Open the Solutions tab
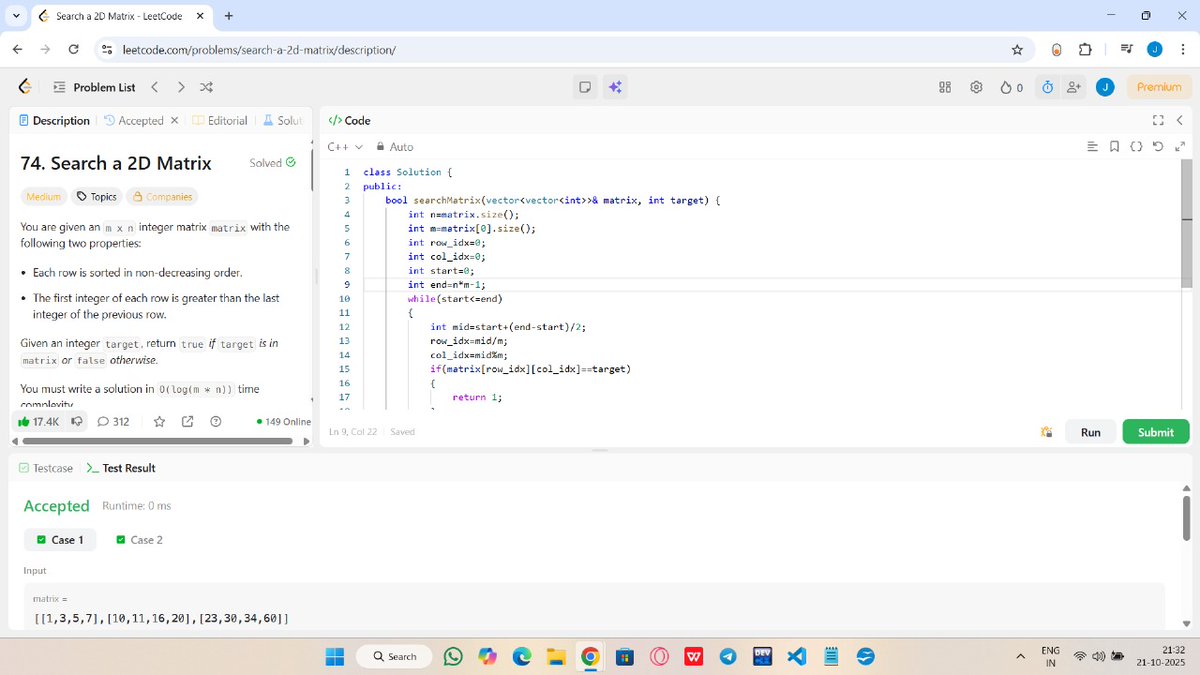Viewport: 1200px width, 675px height. [282, 120]
